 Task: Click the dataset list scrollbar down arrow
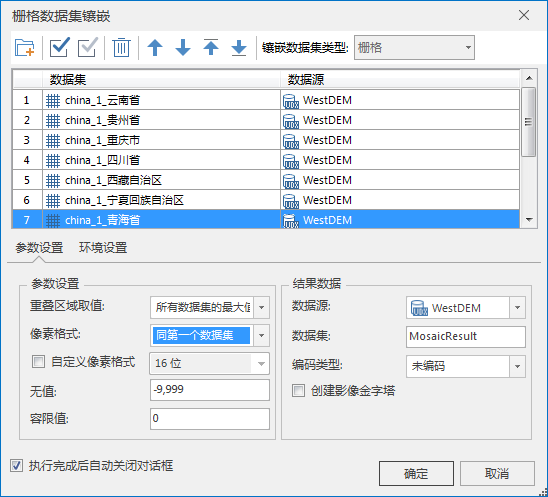(x=529, y=219)
